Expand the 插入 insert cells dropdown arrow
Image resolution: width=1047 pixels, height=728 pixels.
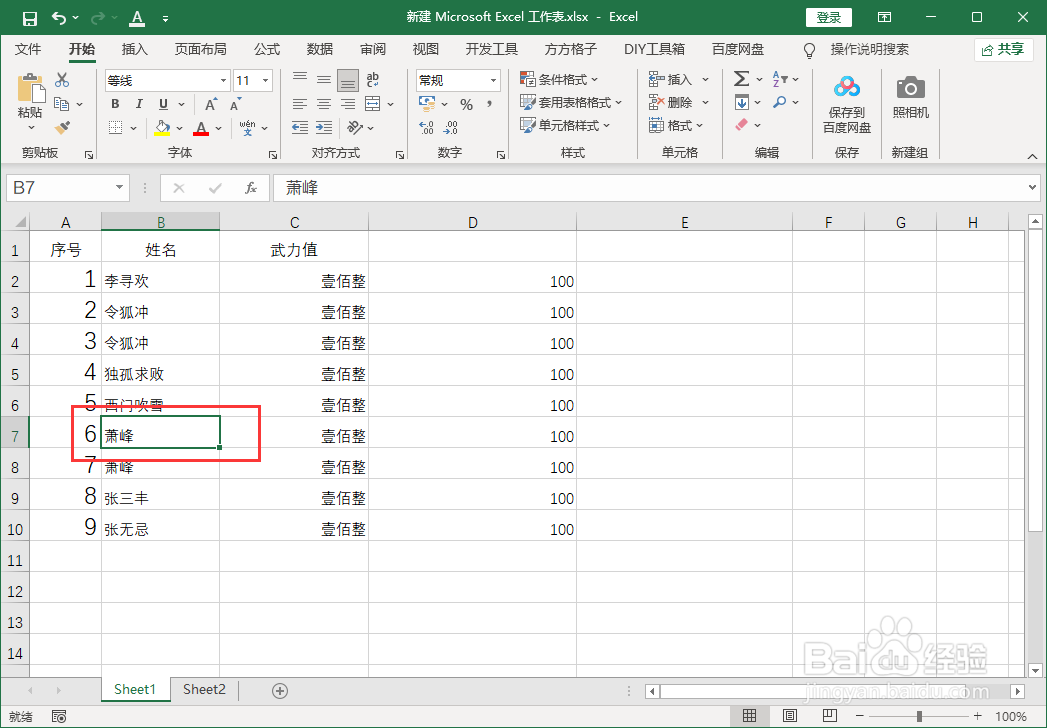705,79
